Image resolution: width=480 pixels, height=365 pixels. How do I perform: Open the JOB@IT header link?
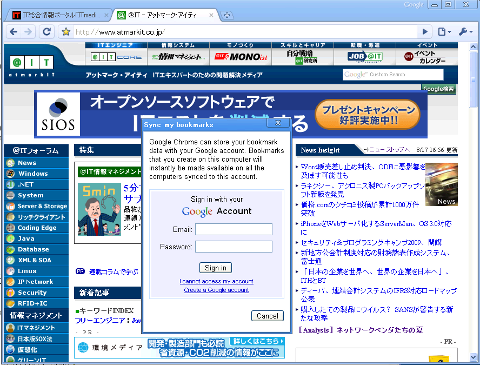point(365,57)
